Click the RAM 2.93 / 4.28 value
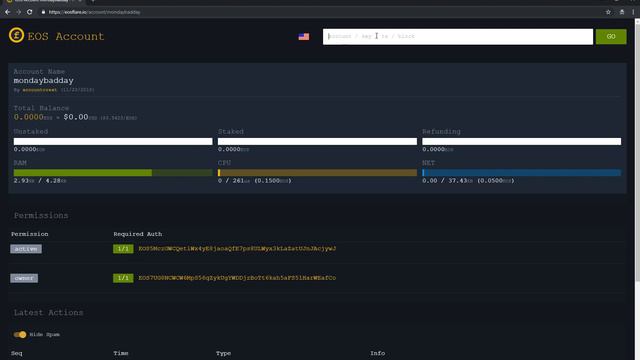Image resolution: width=640 pixels, height=360 pixels. pos(40,180)
